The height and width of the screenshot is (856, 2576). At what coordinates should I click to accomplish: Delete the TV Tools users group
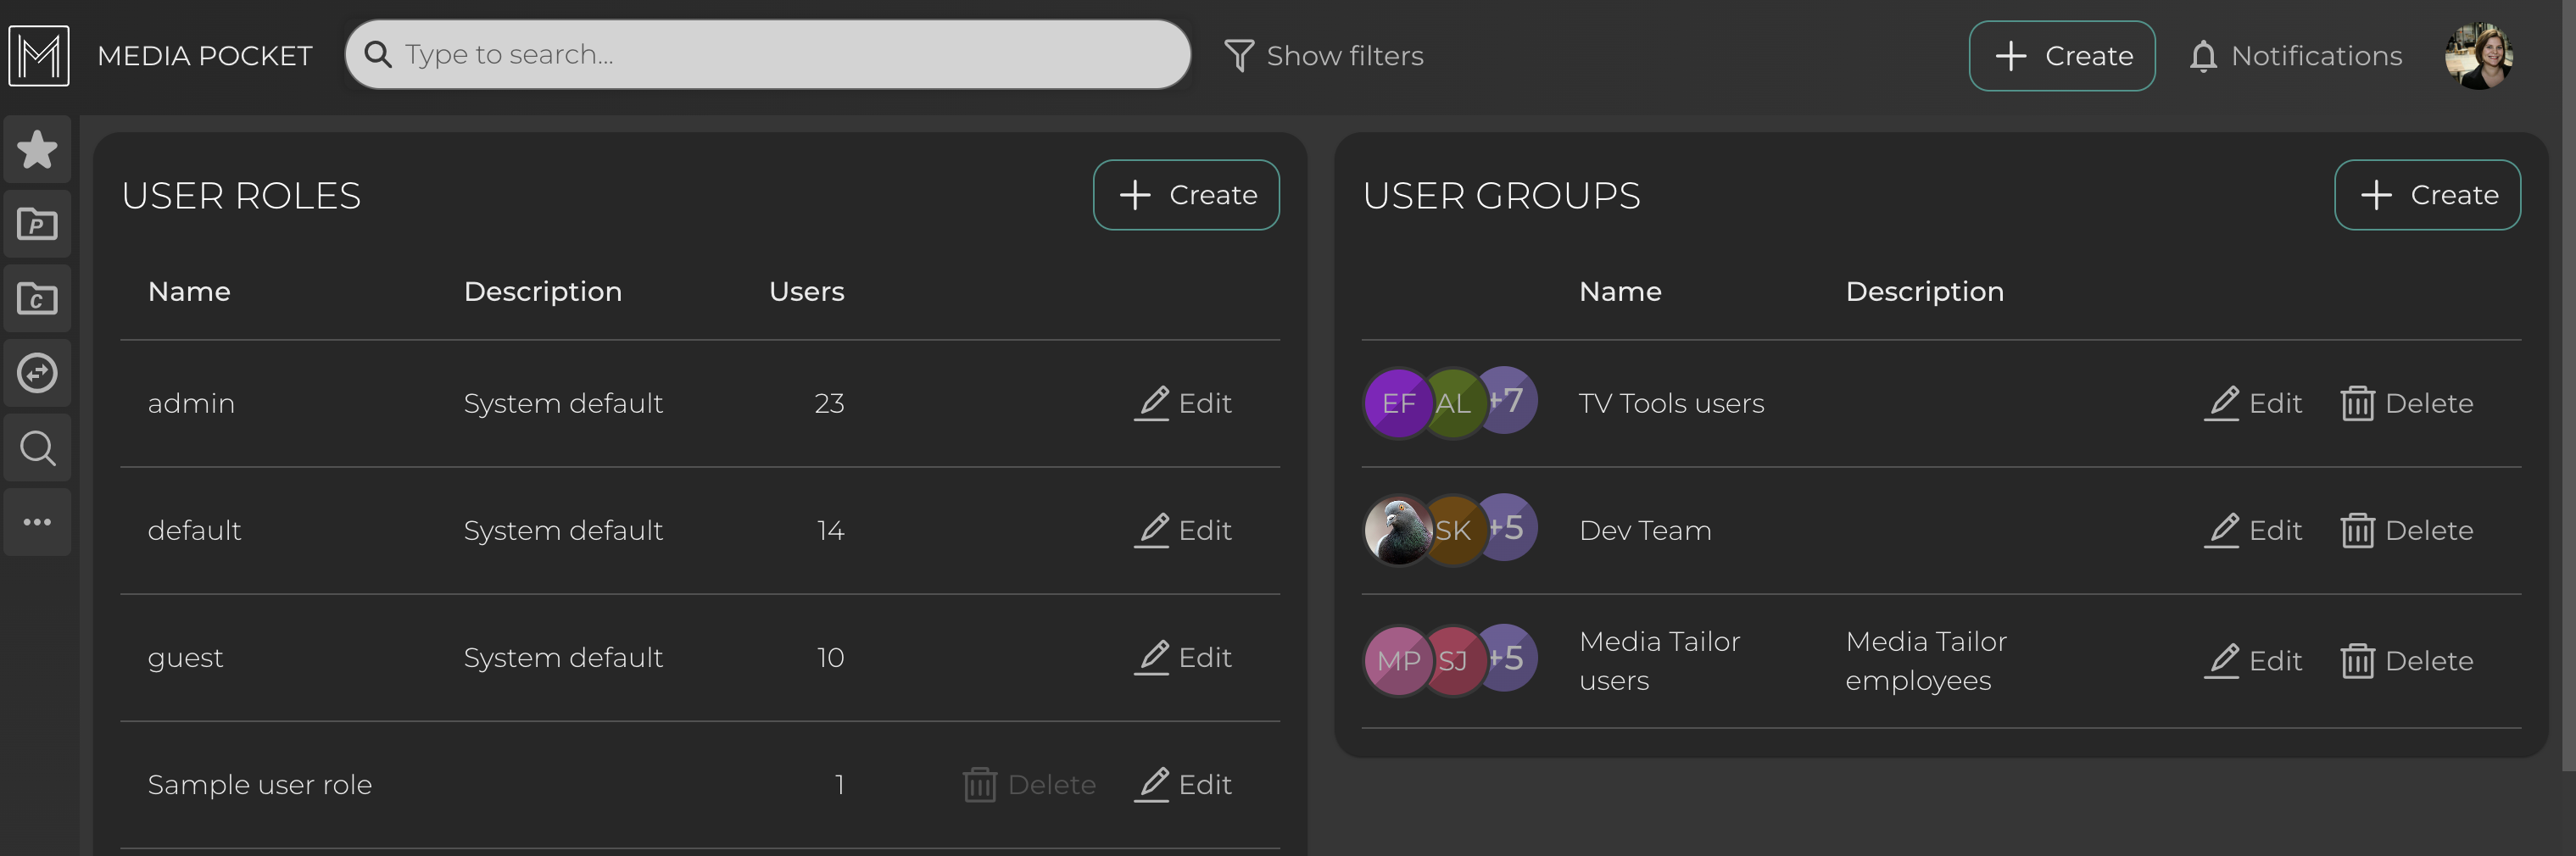click(2406, 403)
